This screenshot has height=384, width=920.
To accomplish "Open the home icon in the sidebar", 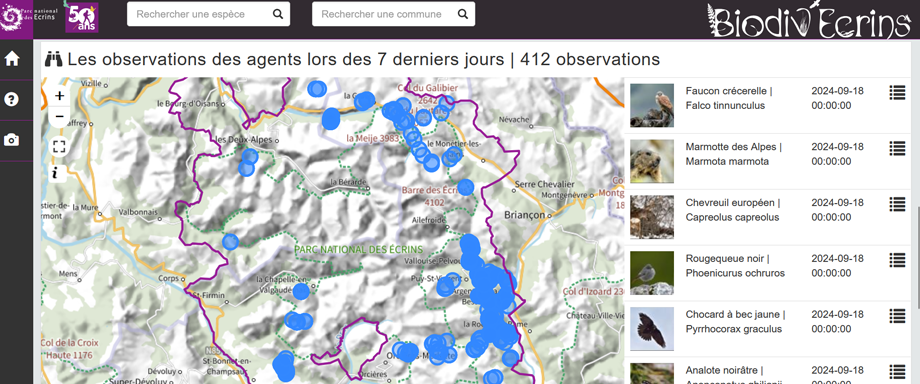I will (x=12, y=59).
